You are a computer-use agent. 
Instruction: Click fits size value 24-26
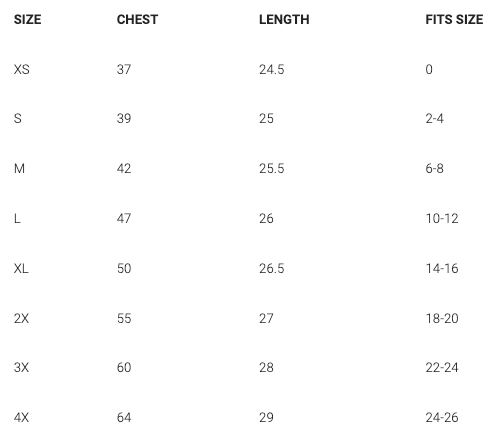[442, 417]
